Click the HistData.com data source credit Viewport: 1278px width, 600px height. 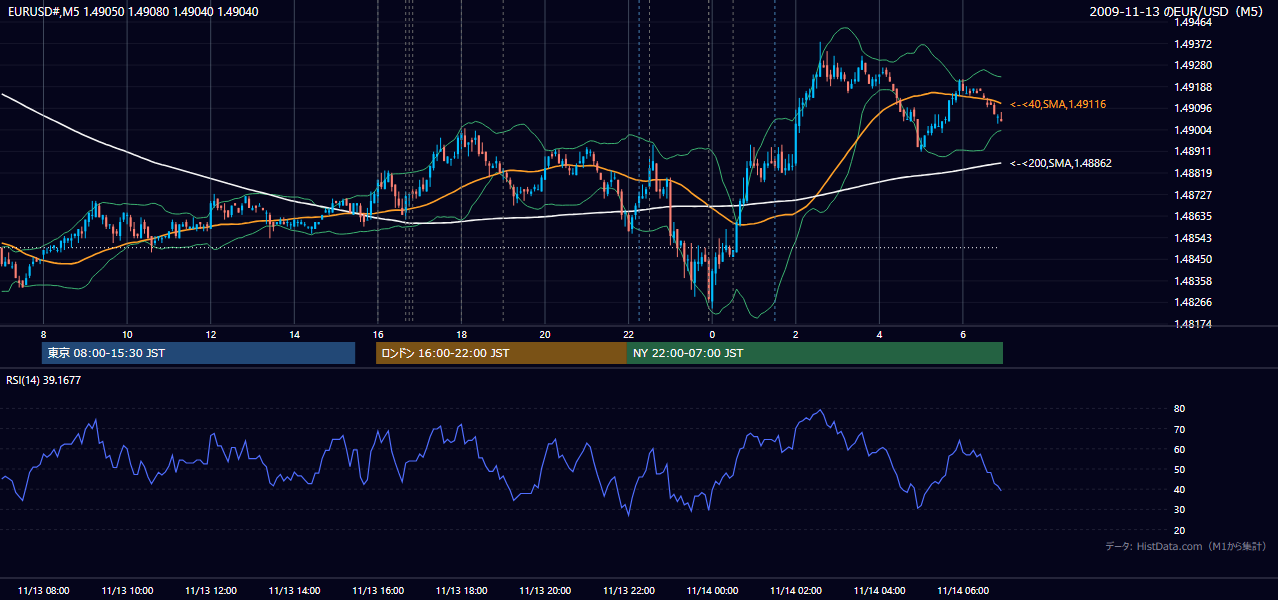[x=1186, y=546]
